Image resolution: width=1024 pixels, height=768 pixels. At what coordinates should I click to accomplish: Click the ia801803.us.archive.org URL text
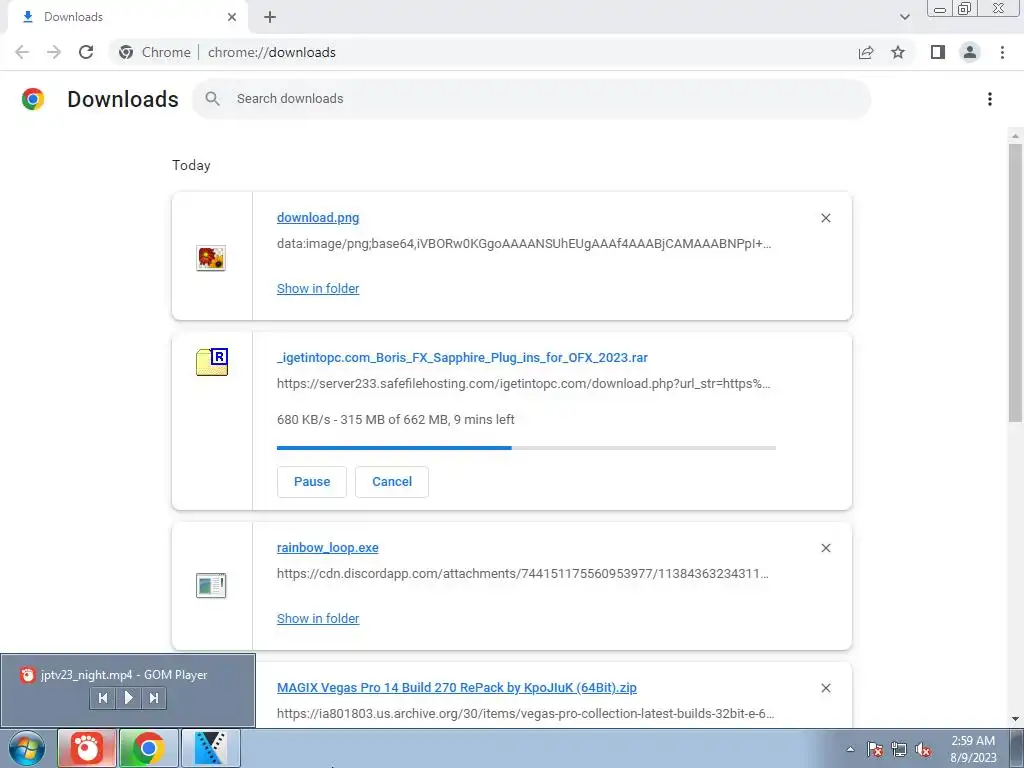click(x=526, y=713)
